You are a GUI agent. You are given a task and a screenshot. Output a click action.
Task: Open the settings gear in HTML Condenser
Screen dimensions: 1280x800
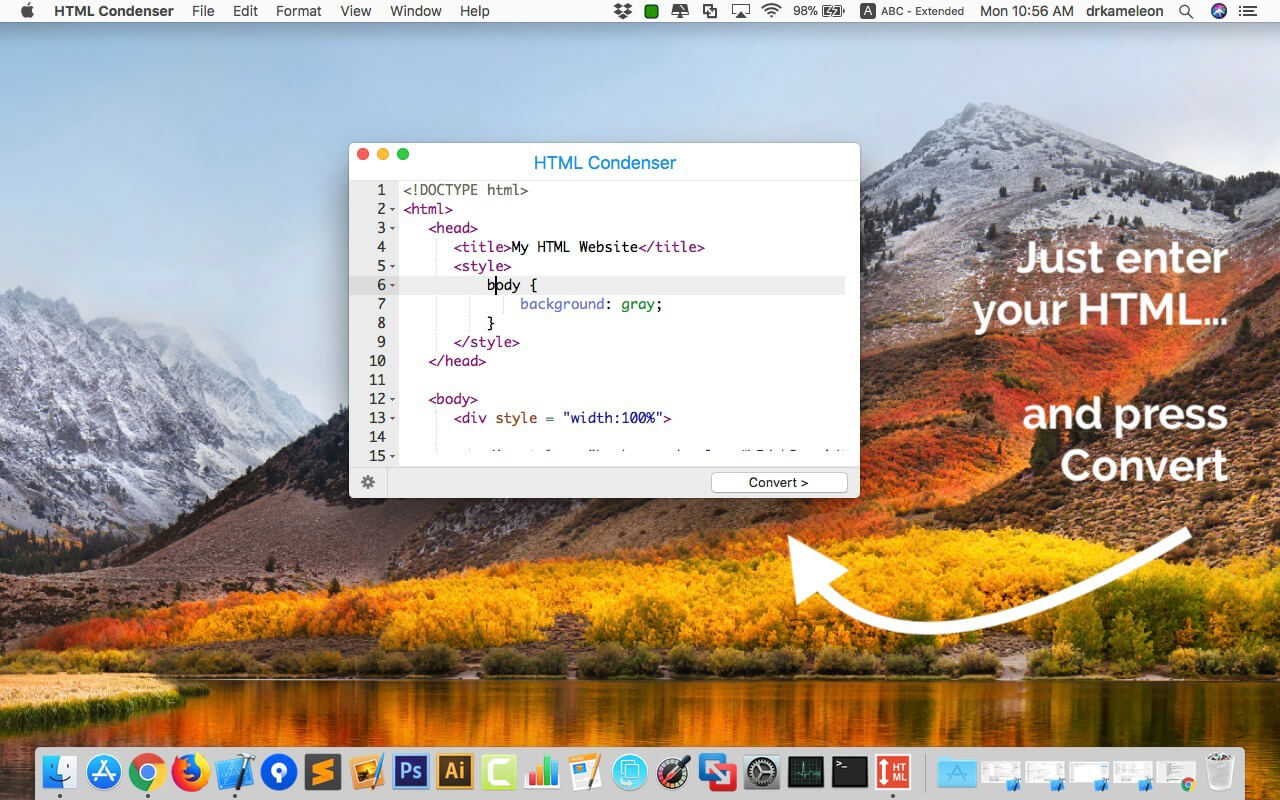[368, 482]
